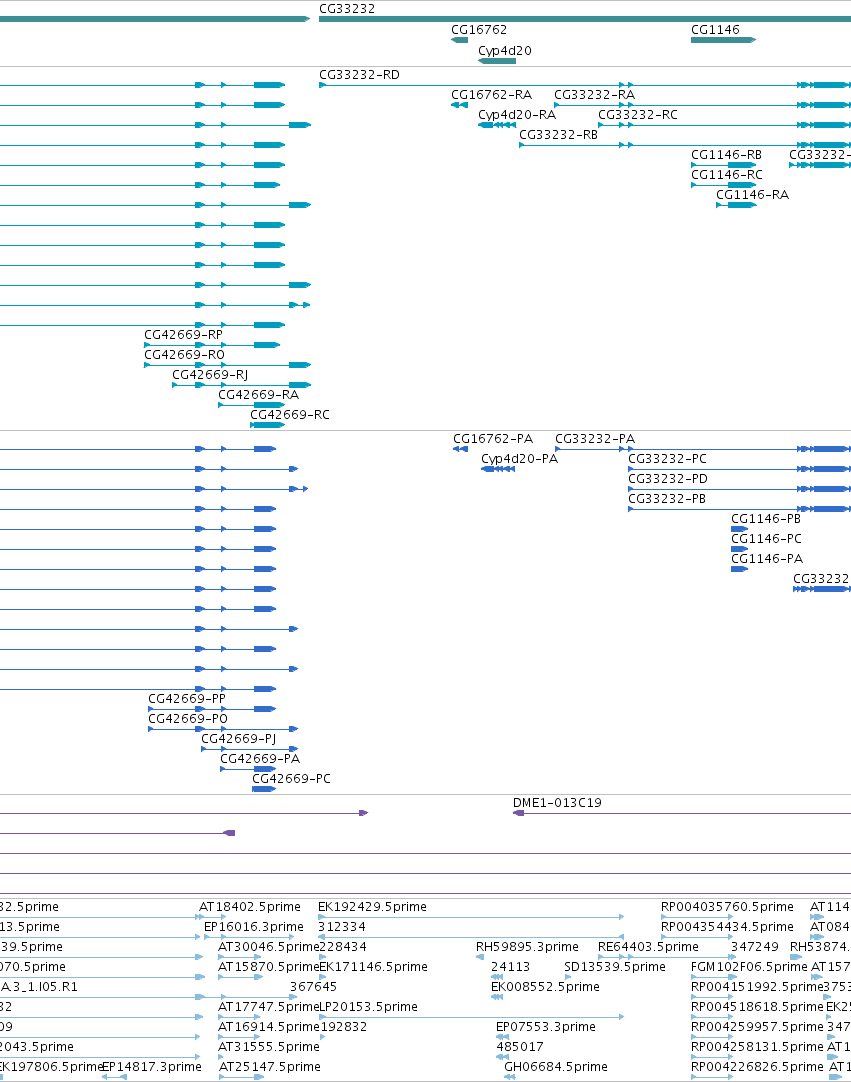The width and height of the screenshot is (851, 1082).
Task: Open EST entry 312334
Action: click(x=342, y=927)
